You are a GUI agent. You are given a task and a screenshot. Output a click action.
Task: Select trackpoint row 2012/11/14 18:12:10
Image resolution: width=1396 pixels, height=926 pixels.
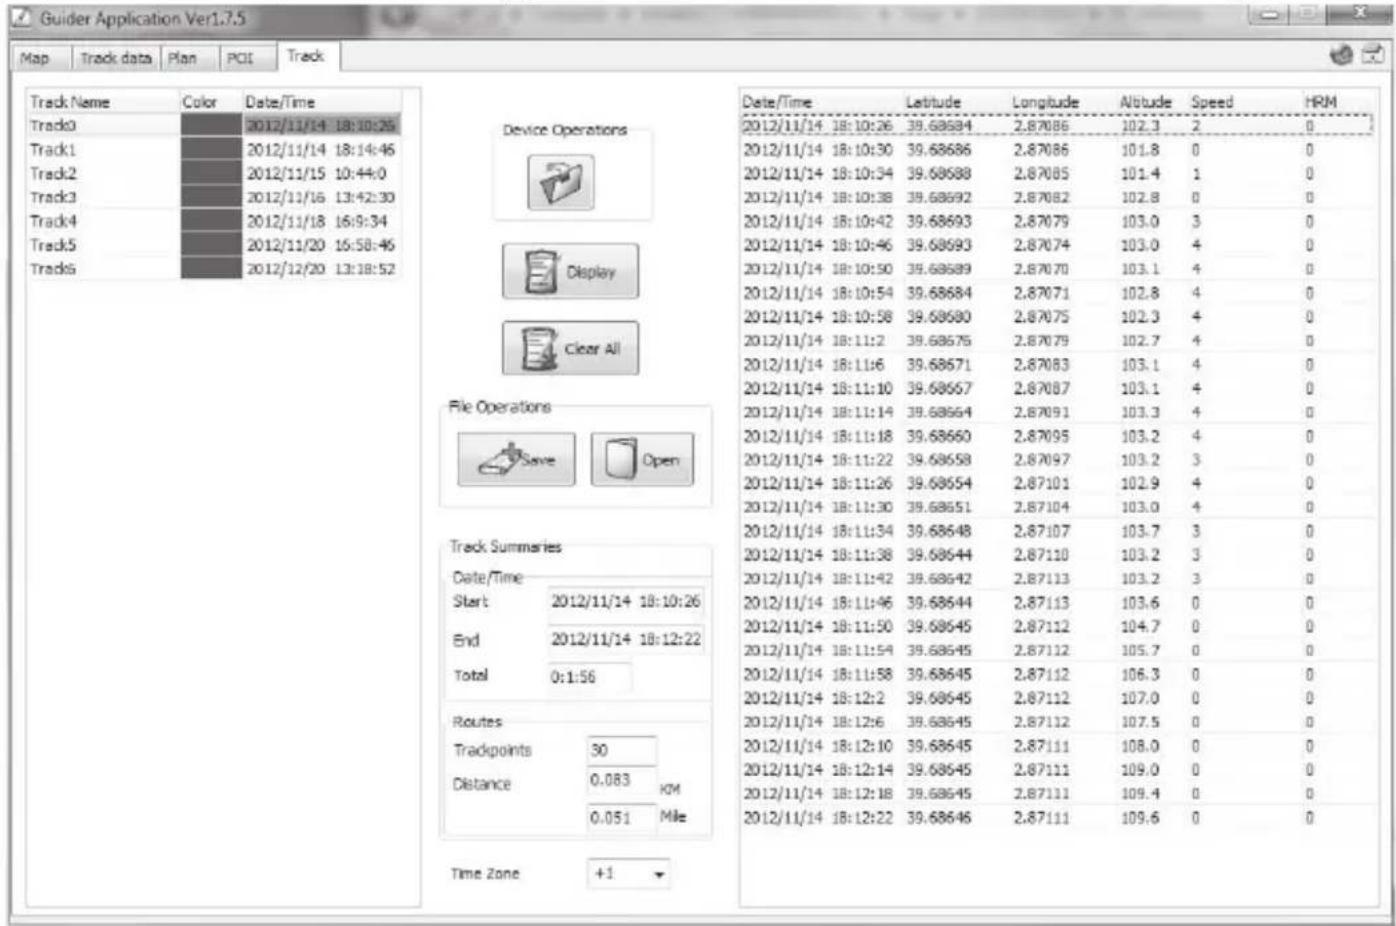[x=1057, y=746]
